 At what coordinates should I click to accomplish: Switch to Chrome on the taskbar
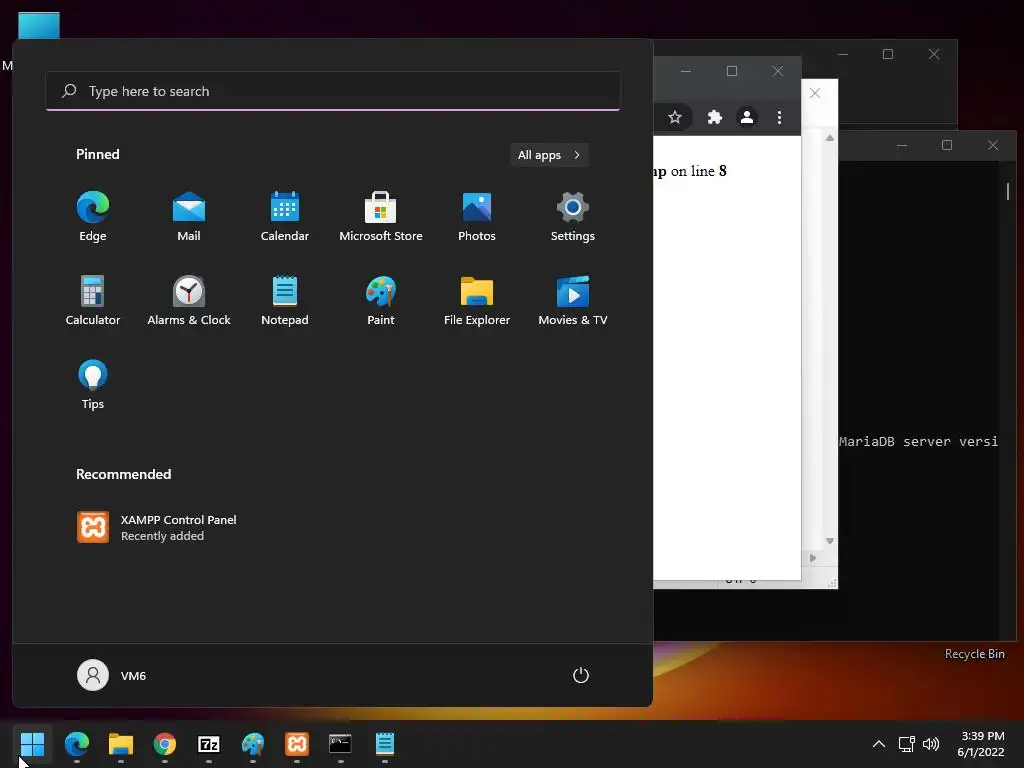165,744
